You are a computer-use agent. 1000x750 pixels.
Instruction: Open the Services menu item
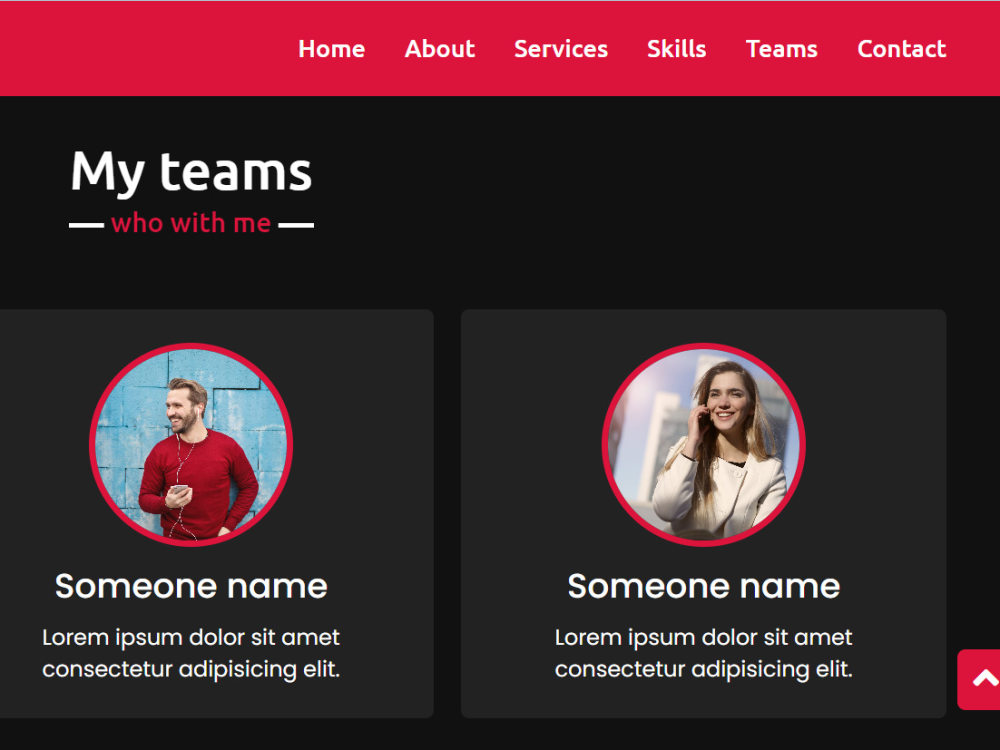click(x=561, y=49)
